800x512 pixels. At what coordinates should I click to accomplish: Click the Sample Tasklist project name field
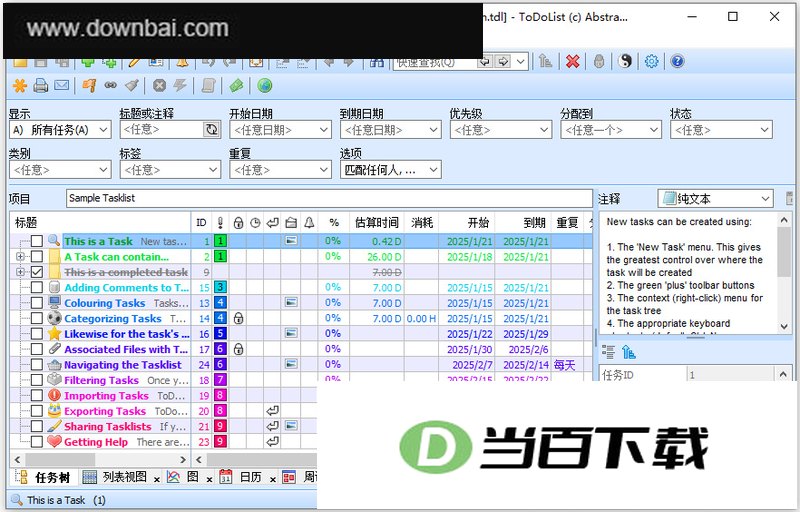(329, 198)
